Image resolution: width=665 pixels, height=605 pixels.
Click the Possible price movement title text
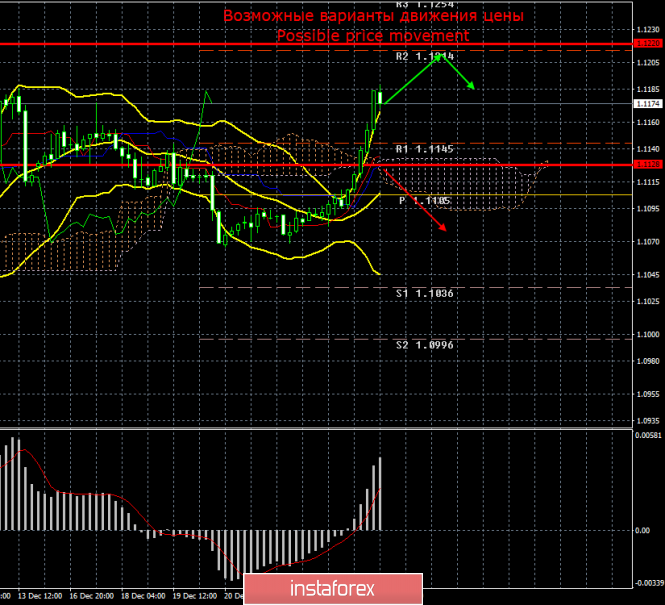373,36
